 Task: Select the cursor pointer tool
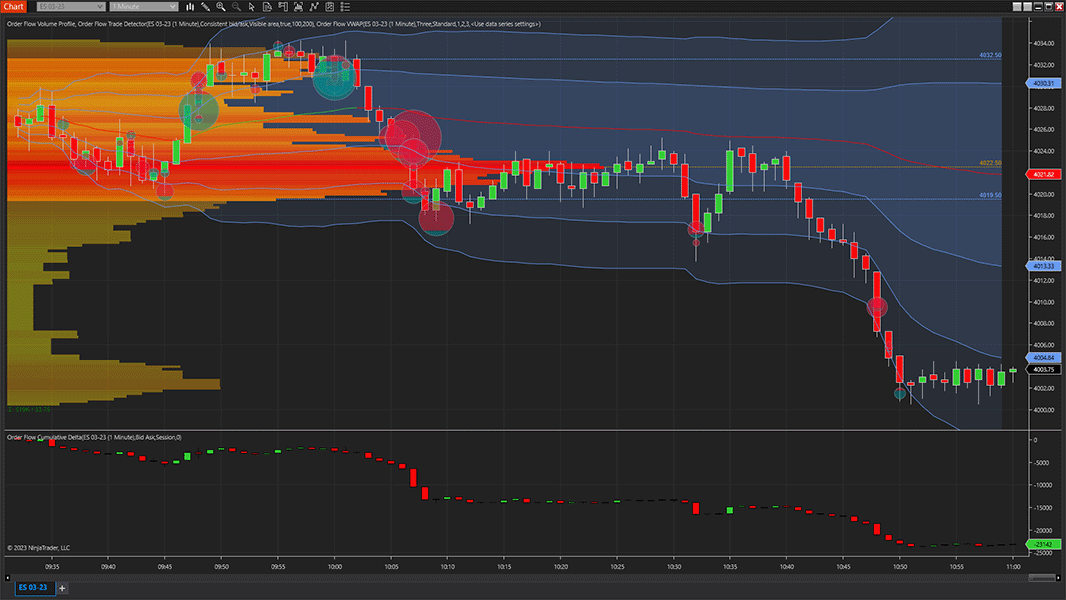pyautogui.click(x=252, y=6)
